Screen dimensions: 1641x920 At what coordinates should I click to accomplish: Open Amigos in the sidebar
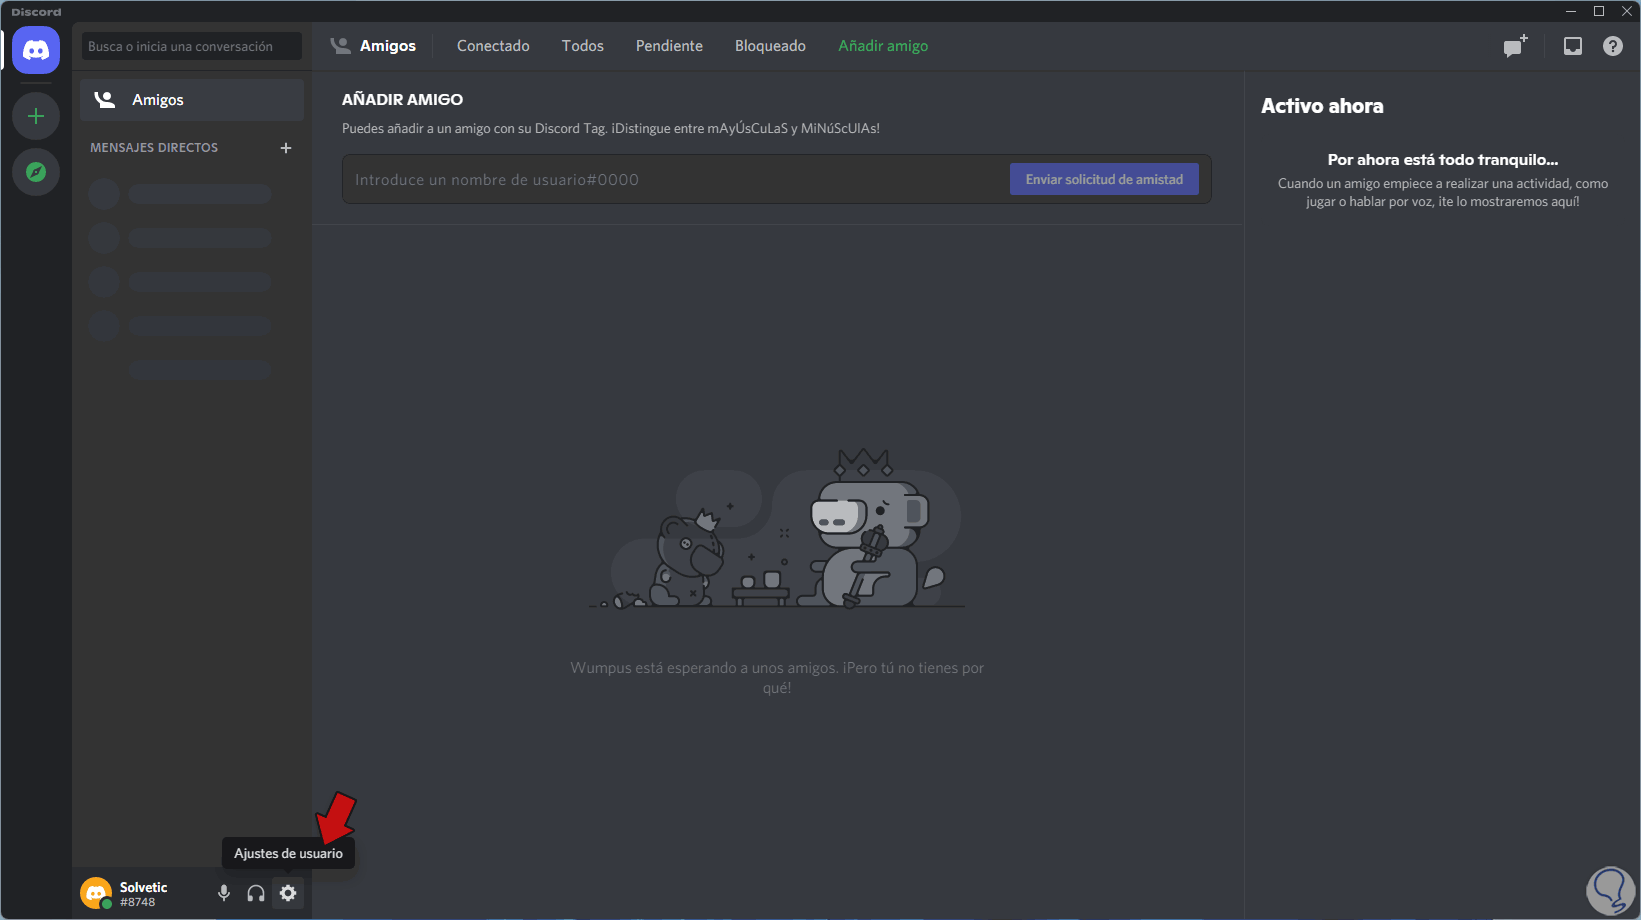tap(192, 100)
